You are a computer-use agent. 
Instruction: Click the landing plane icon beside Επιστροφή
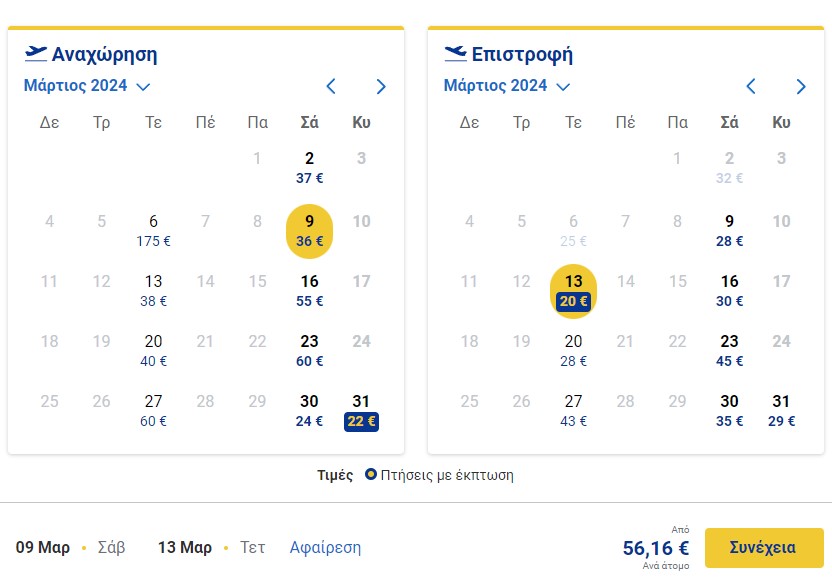[x=455, y=54]
